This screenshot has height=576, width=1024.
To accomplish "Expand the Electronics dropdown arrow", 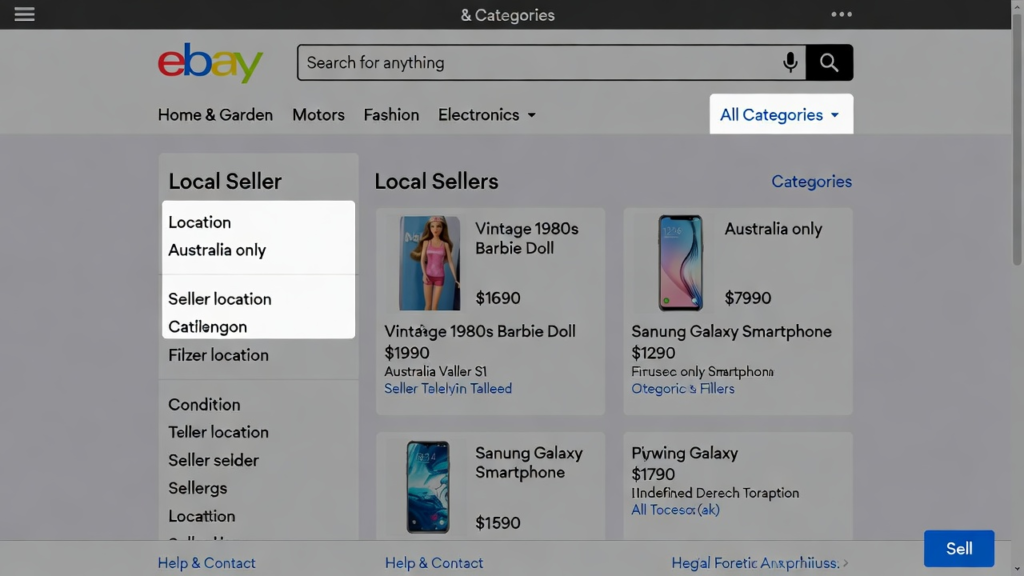I will tap(532, 115).
